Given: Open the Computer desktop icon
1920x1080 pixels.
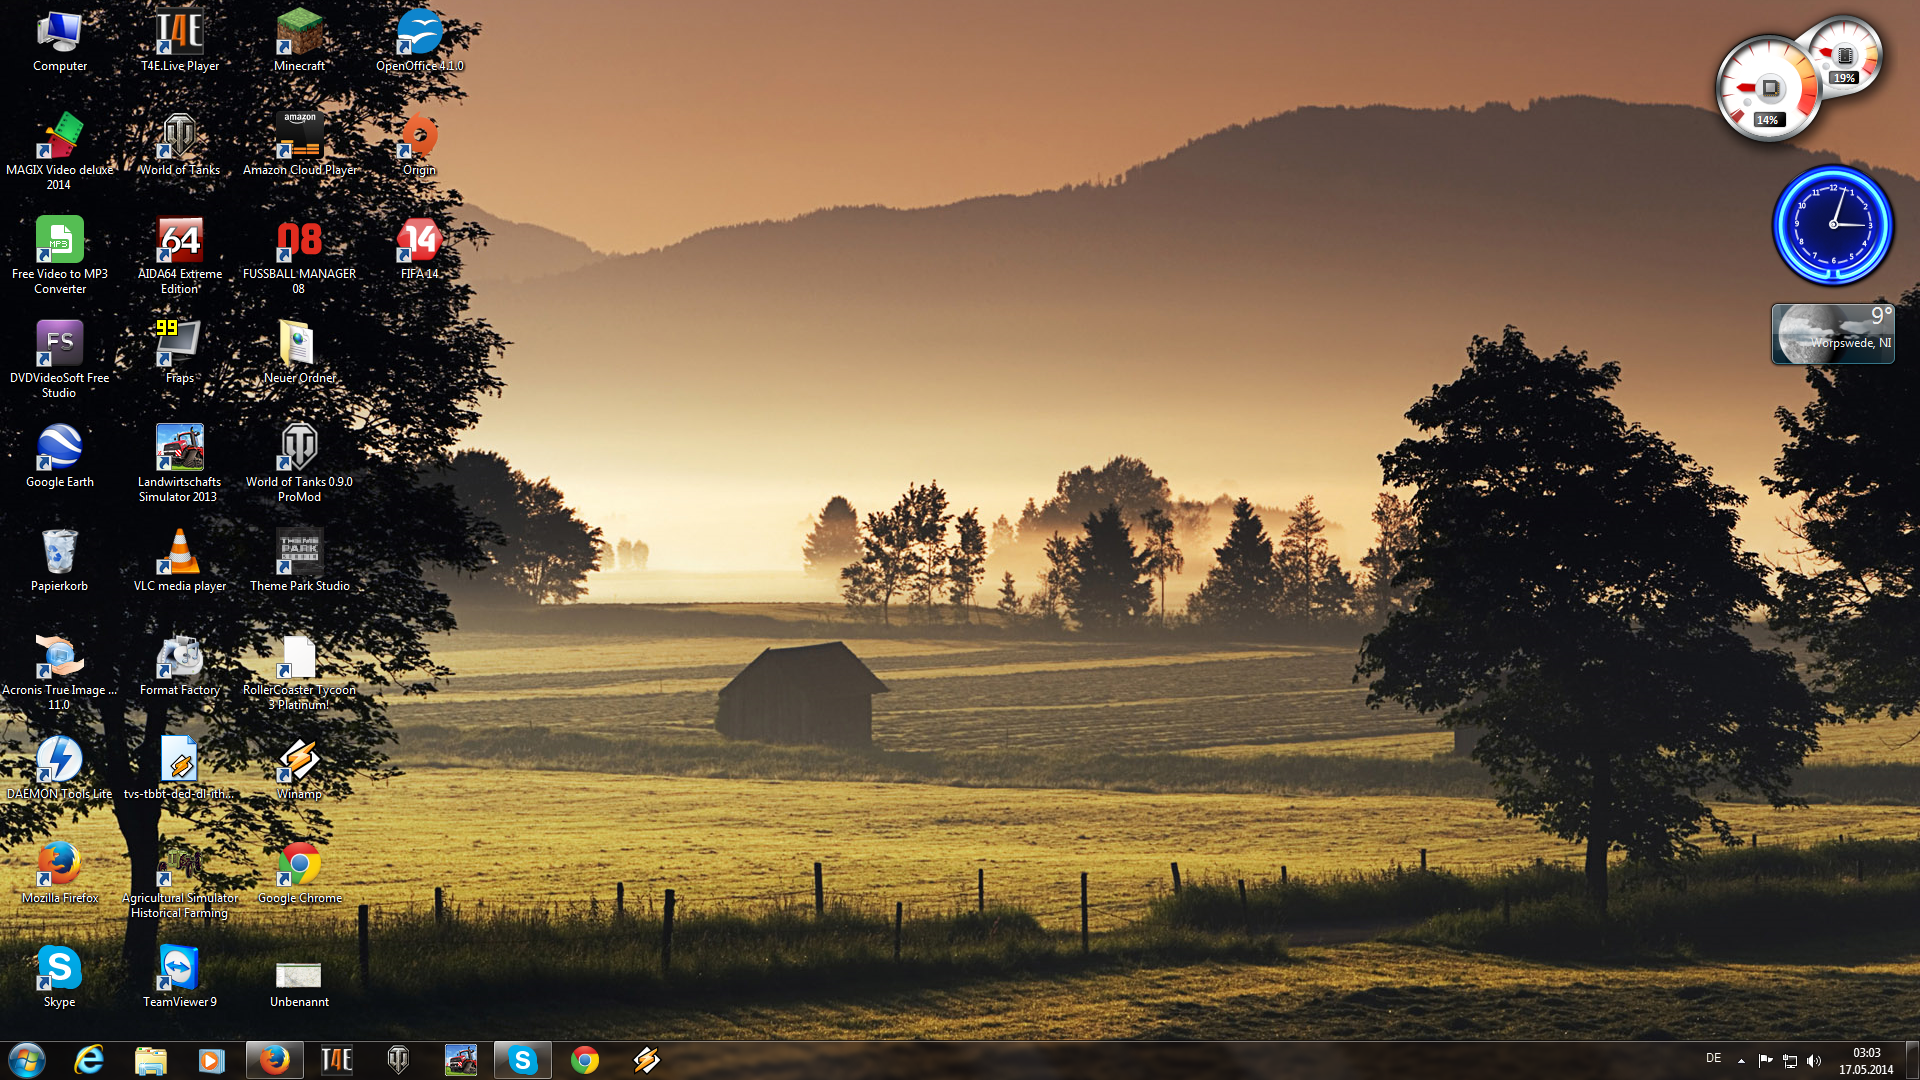Looking at the screenshot, I should 60,41.
